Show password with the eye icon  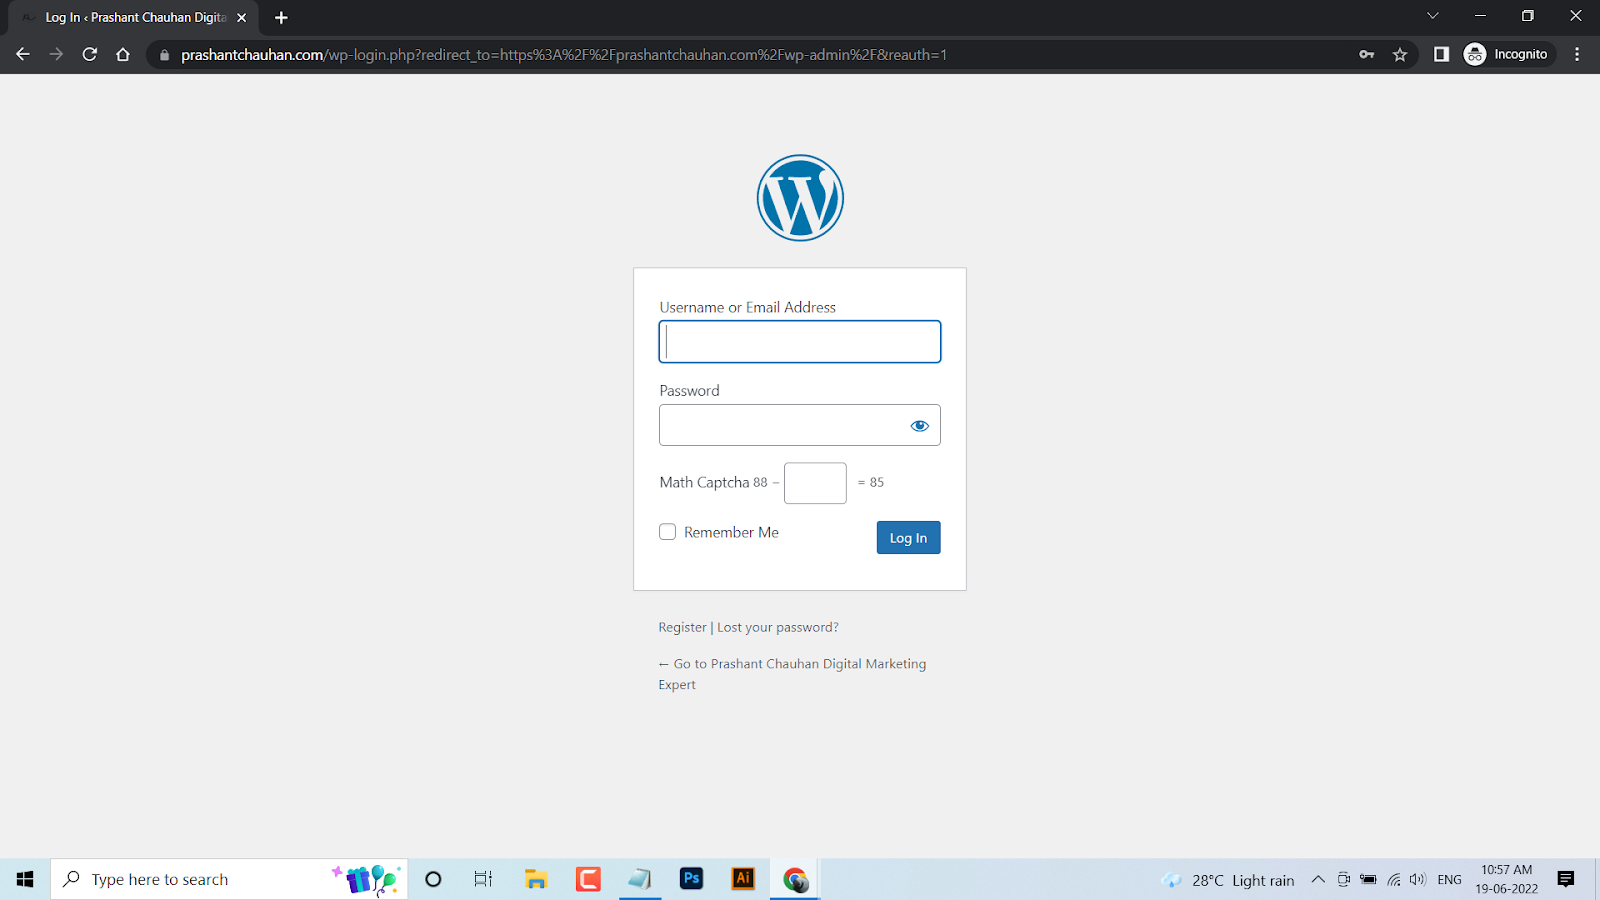(920, 426)
